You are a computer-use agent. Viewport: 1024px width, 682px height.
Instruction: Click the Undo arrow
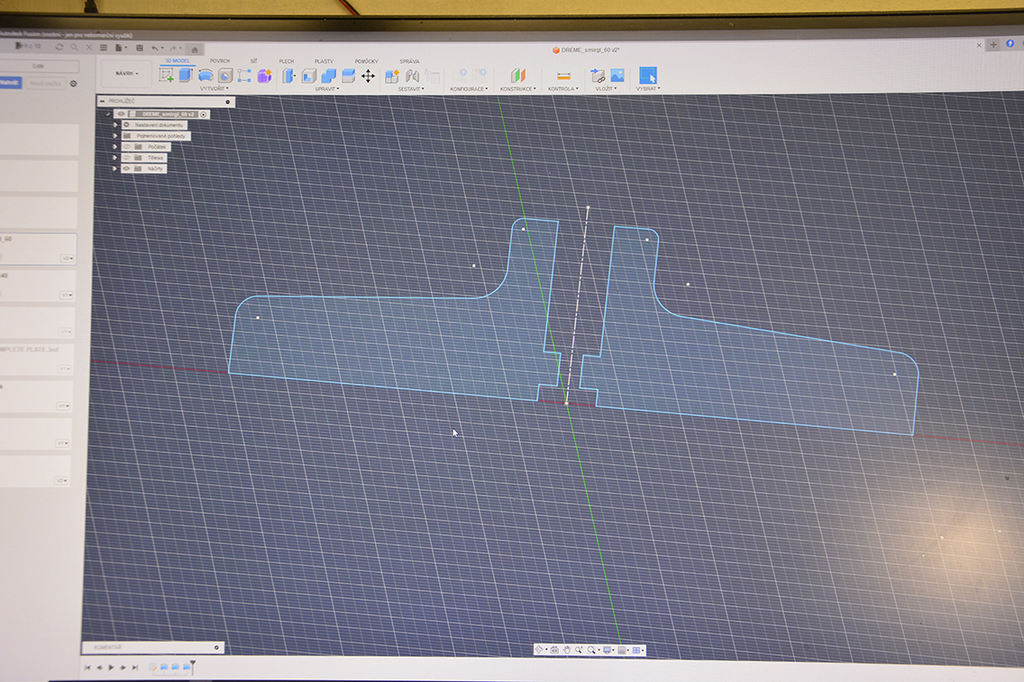pyautogui.click(x=155, y=48)
